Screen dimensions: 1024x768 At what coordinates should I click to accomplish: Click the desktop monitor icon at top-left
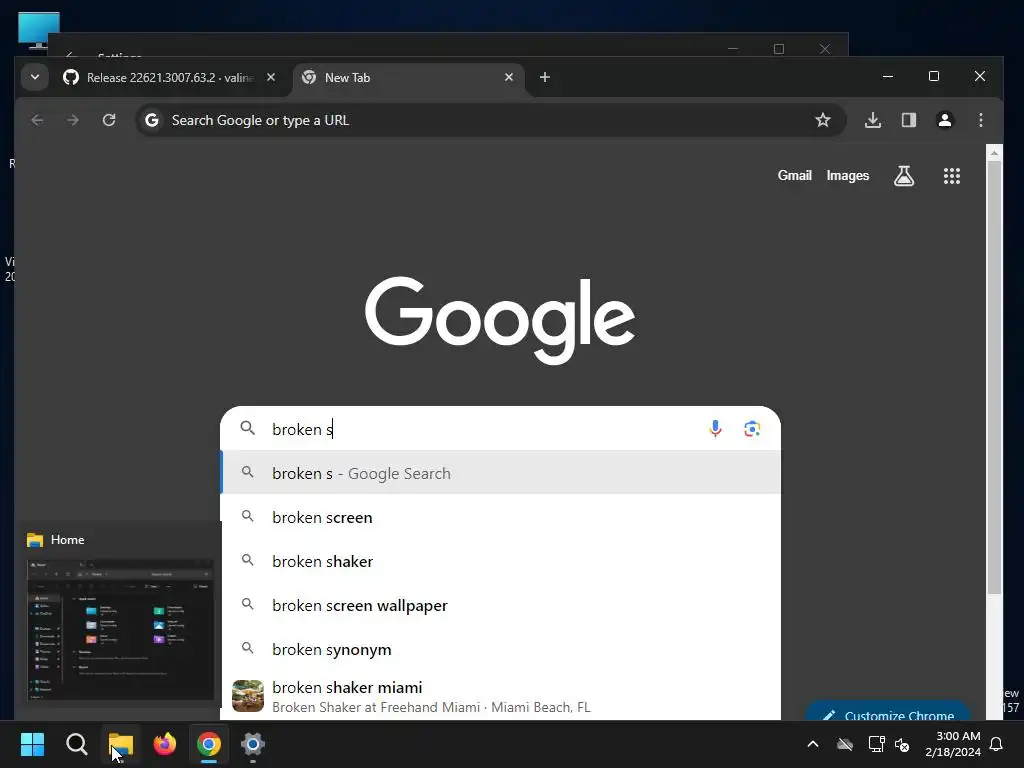[39, 30]
